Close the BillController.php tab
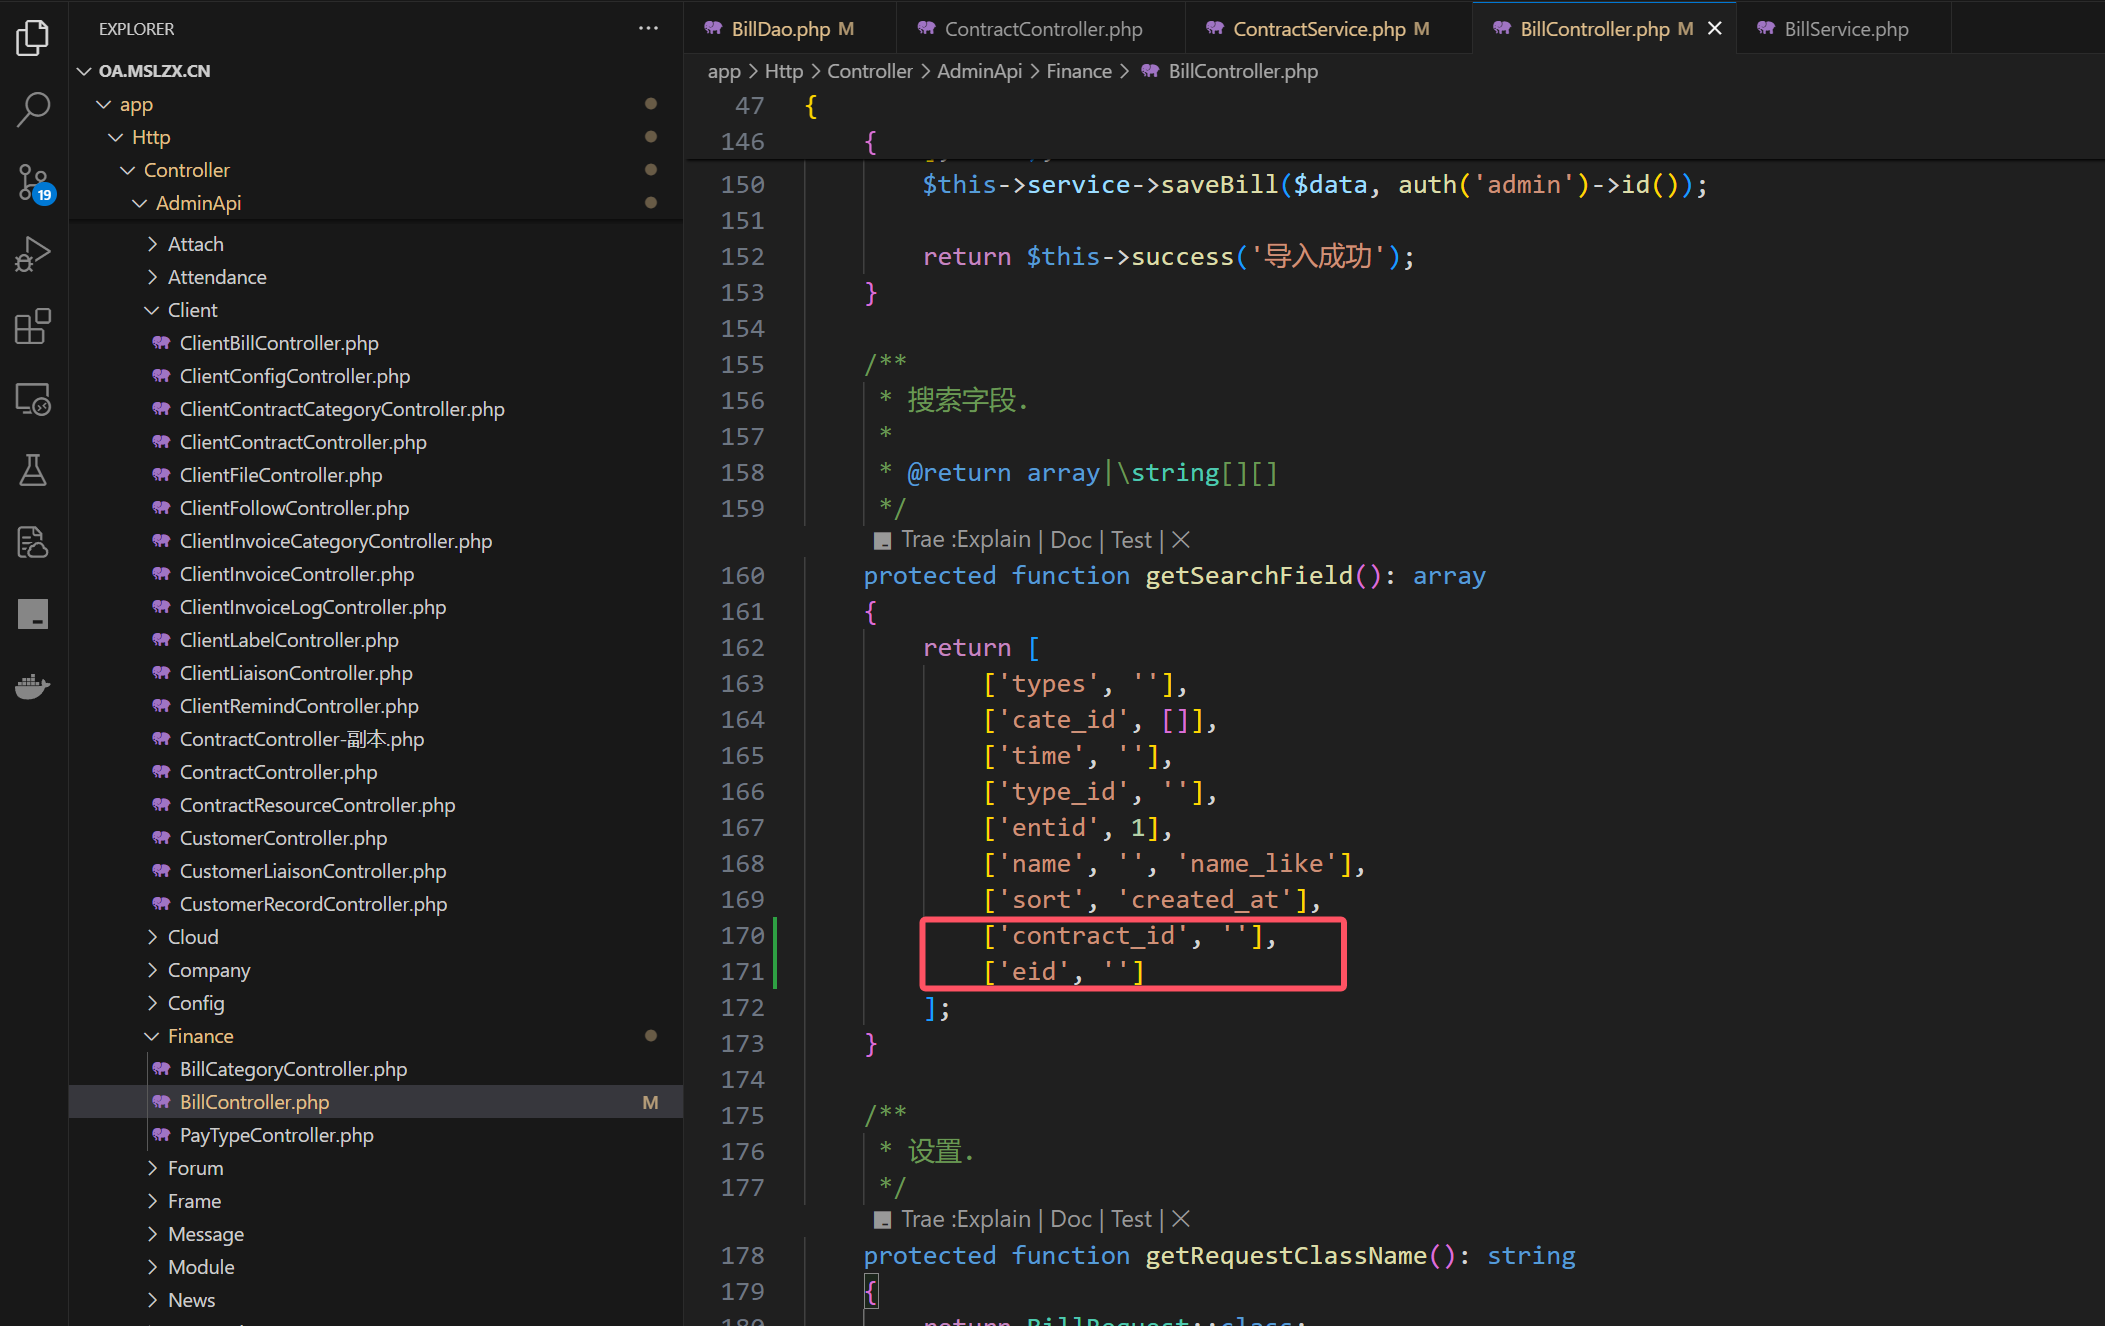Image resolution: width=2105 pixels, height=1326 pixels. [1715, 29]
